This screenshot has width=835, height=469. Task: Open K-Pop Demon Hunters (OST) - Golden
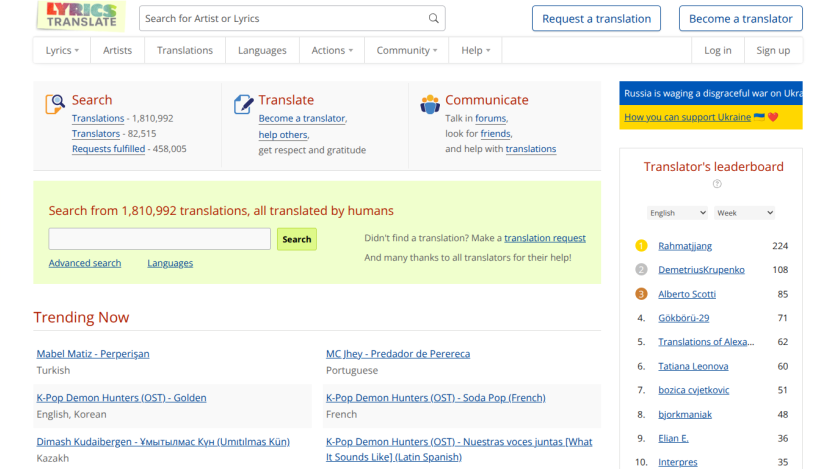pyautogui.click(x=121, y=398)
